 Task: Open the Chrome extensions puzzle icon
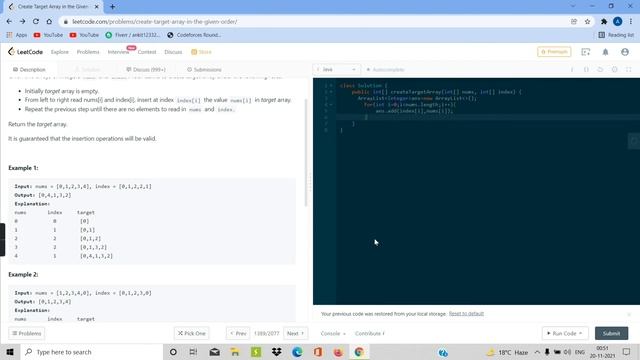pyautogui.click(x=604, y=22)
